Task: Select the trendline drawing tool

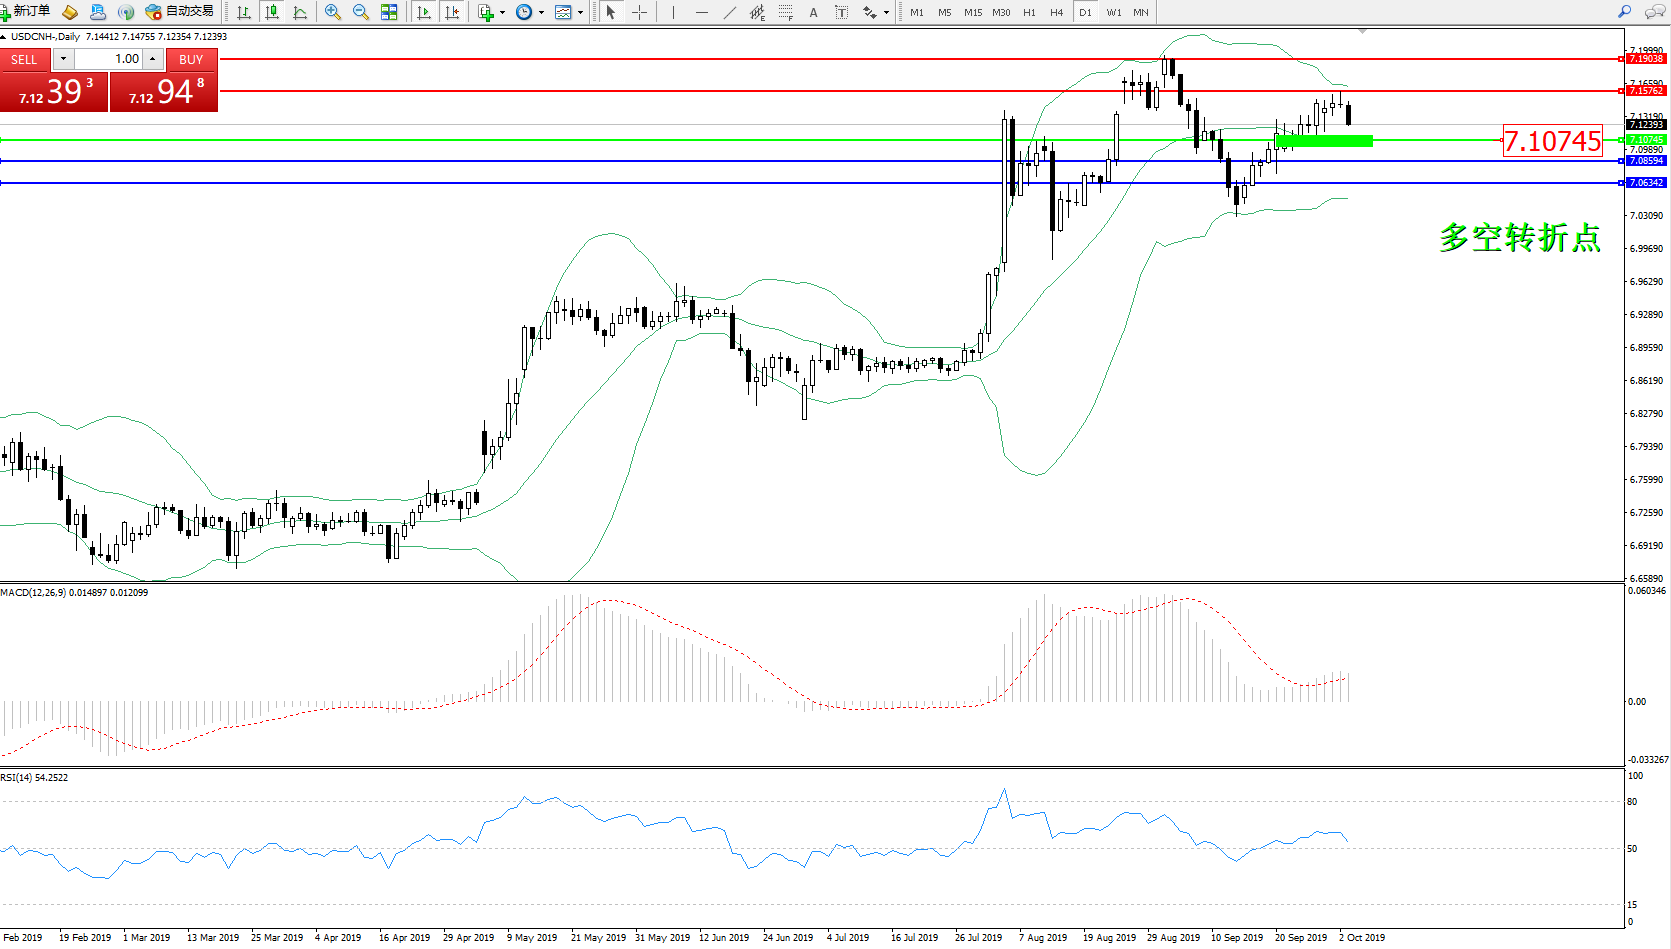Action: point(730,12)
